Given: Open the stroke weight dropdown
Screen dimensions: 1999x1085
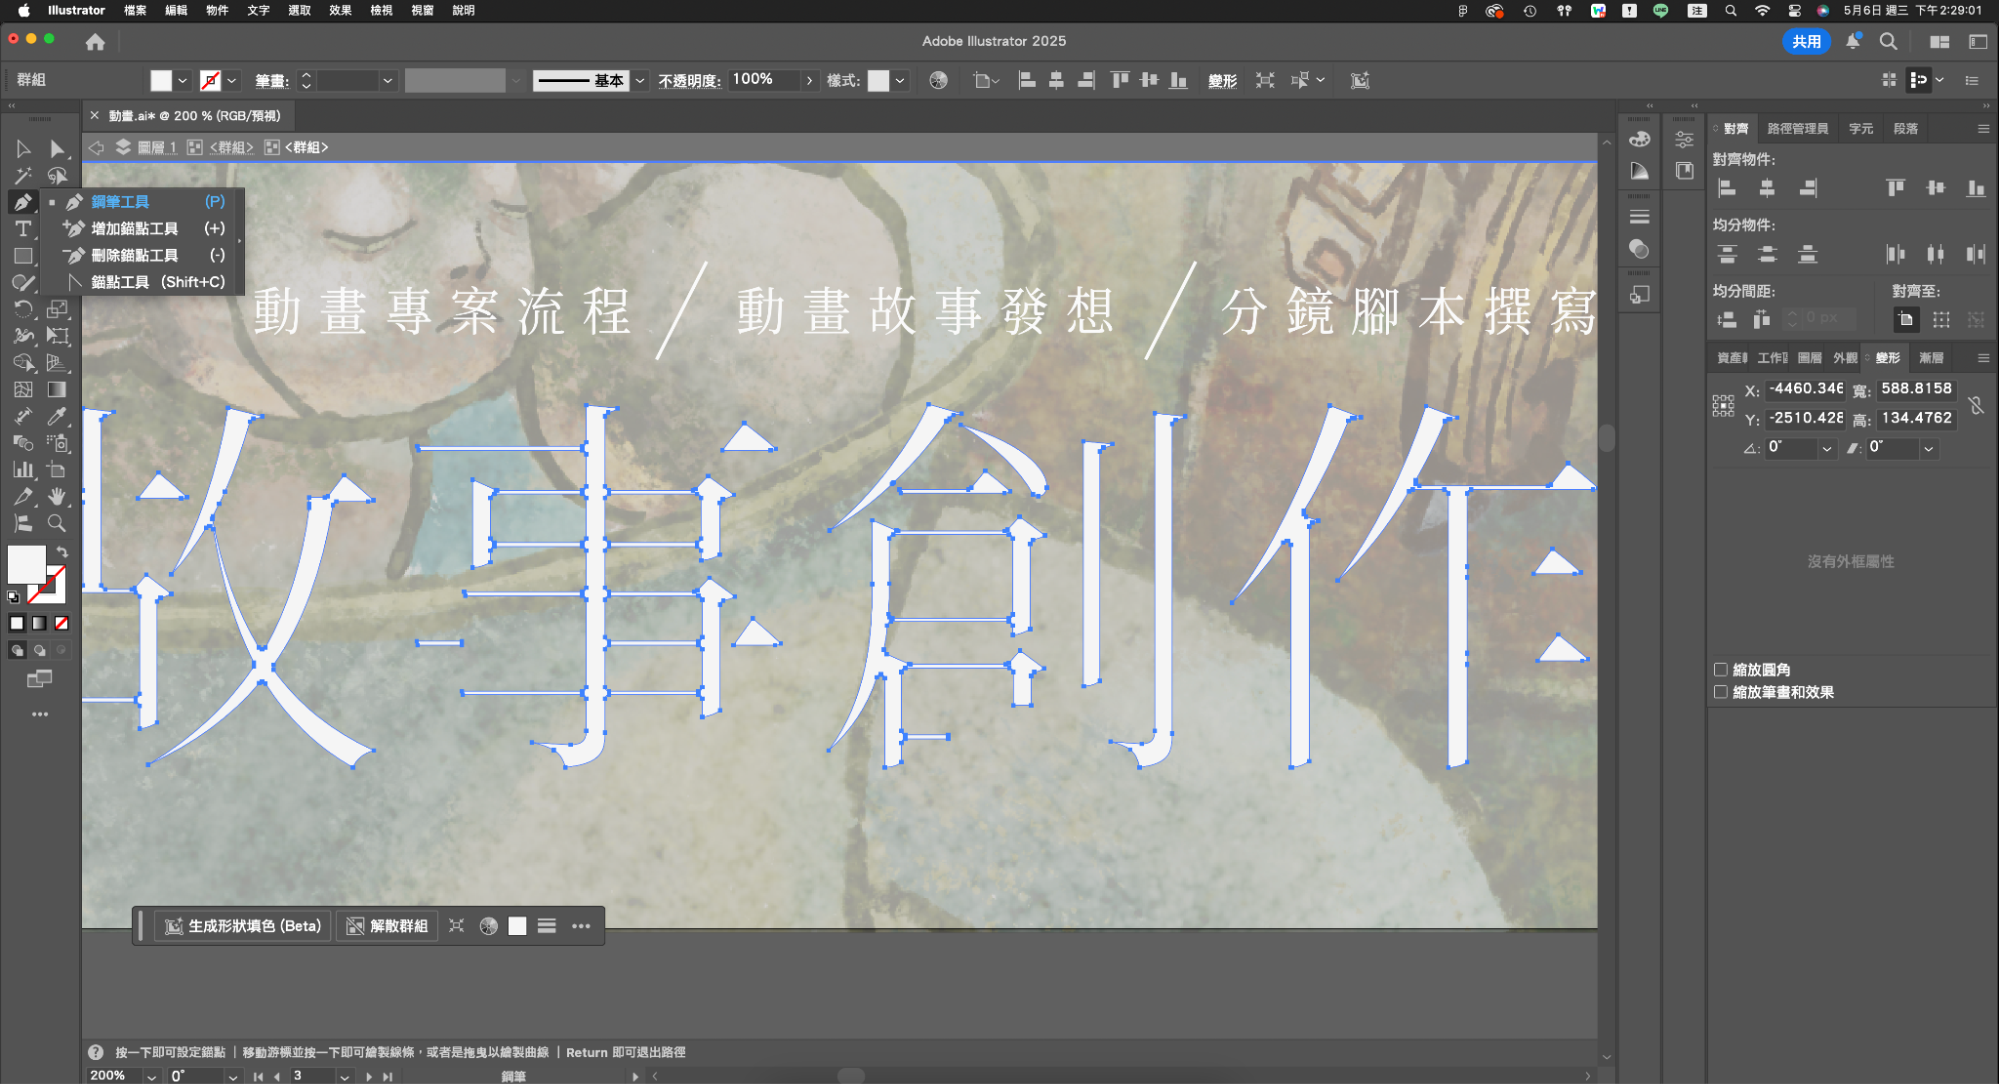Looking at the screenshot, I should pos(388,80).
